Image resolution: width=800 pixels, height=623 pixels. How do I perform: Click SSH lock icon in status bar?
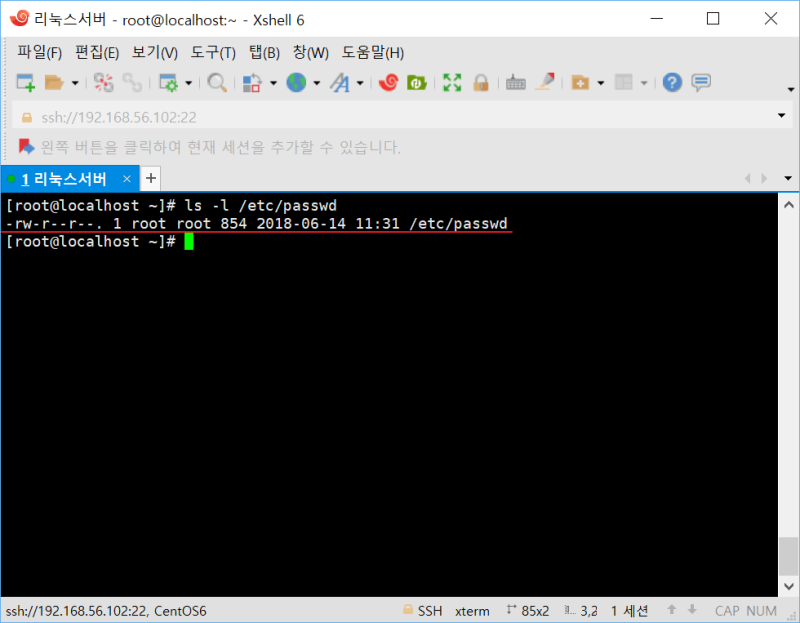pyautogui.click(x=408, y=609)
